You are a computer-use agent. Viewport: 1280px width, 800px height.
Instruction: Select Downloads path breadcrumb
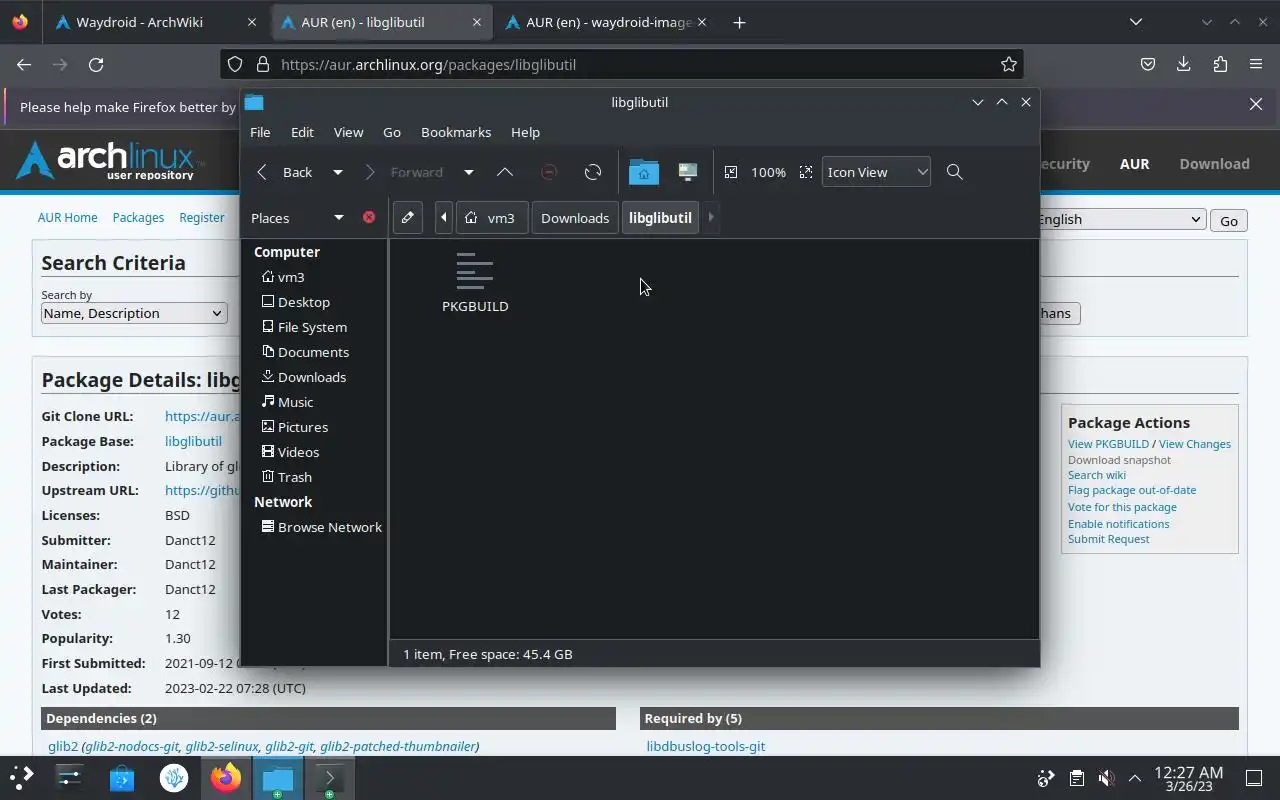coord(575,218)
